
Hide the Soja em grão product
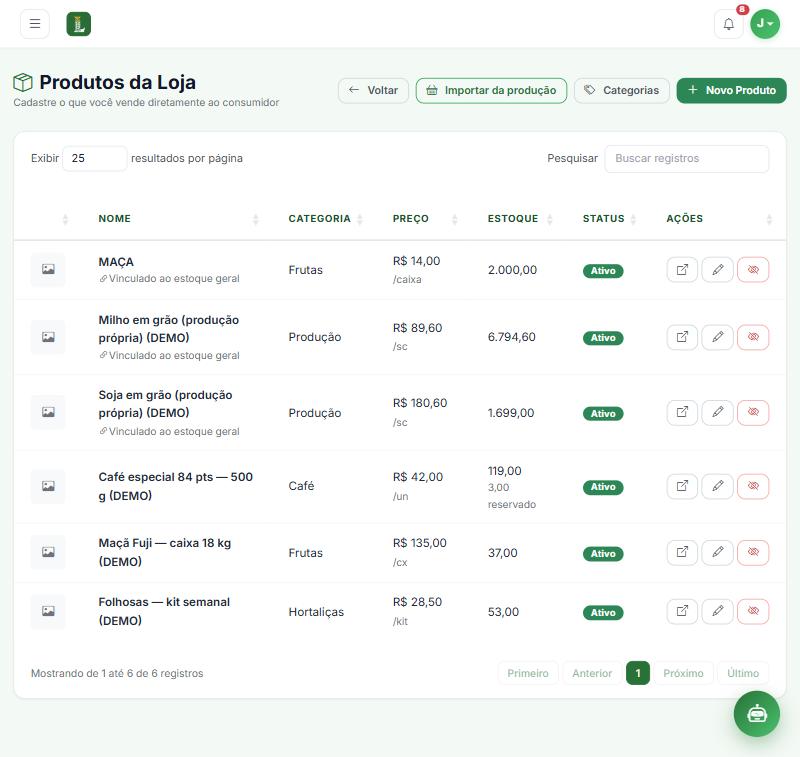coord(753,412)
